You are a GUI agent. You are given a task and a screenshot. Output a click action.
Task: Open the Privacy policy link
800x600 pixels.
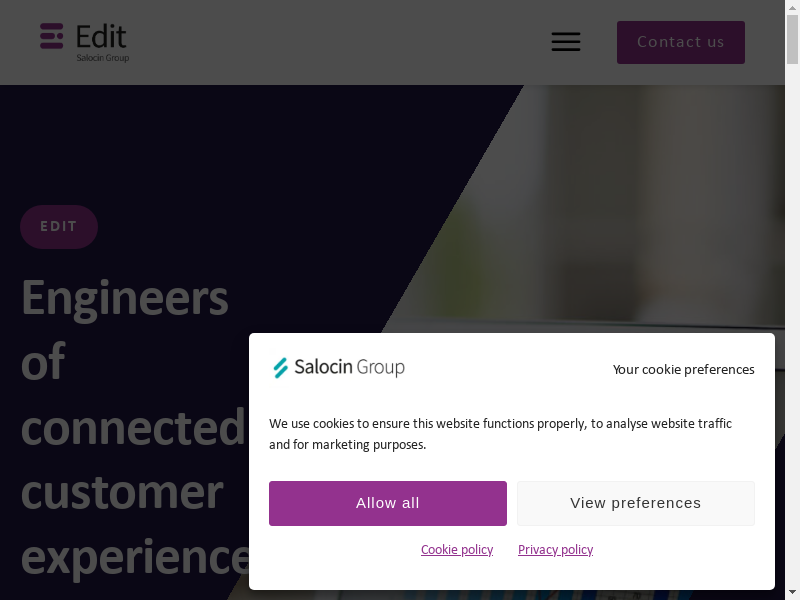pos(555,550)
